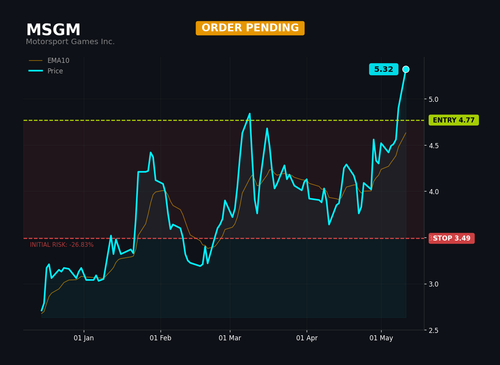Viewport: 500px width, 365px height.
Task: Click the STOP 3.49 red label
Action: click(452, 238)
